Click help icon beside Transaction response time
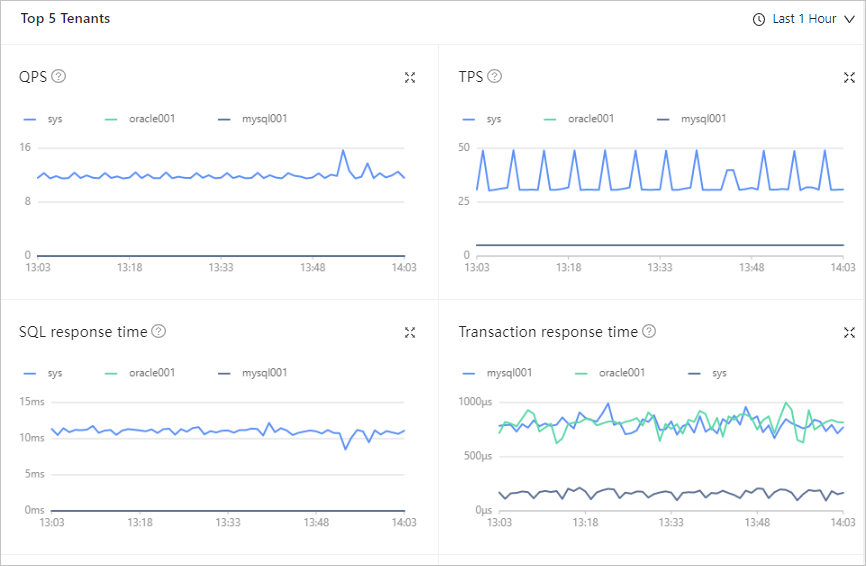Screen dimensions: 866x566 click(x=649, y=331)
